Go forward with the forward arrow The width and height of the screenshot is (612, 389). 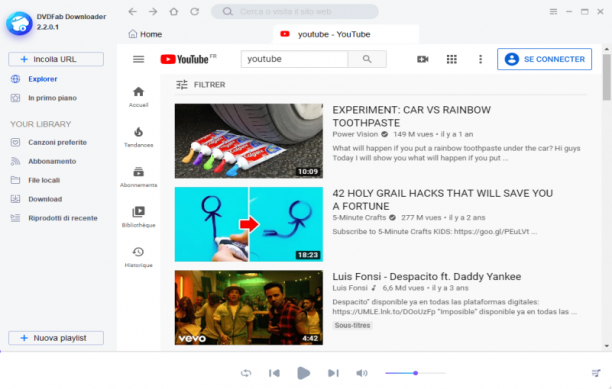(153, 12)
